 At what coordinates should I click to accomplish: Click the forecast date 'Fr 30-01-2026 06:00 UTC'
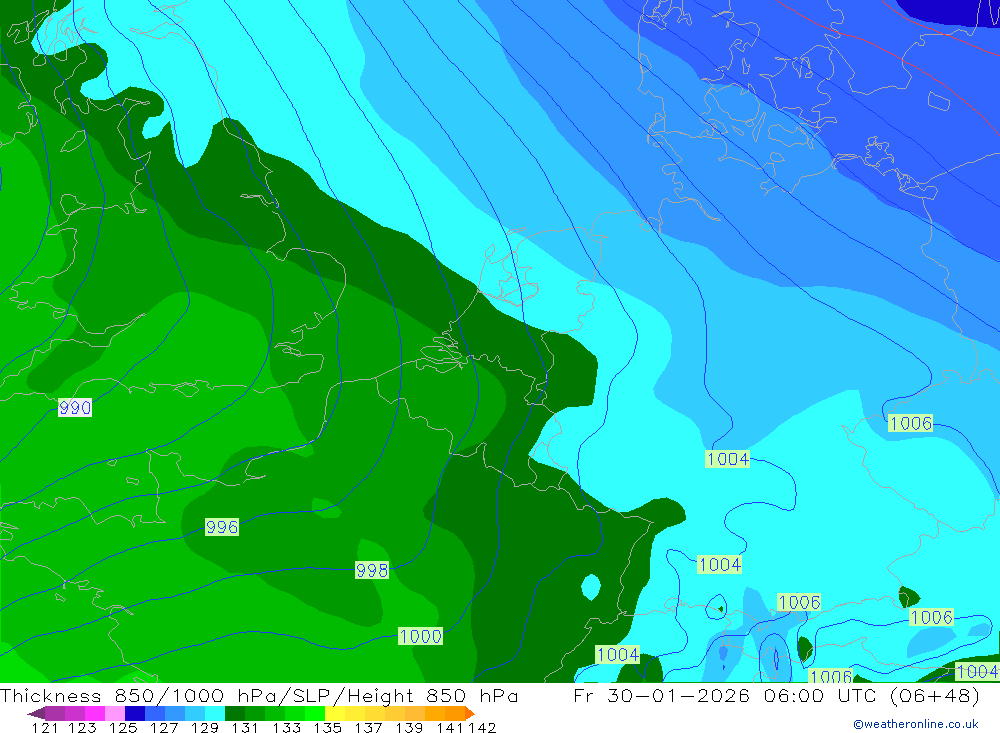pos(724,695)
